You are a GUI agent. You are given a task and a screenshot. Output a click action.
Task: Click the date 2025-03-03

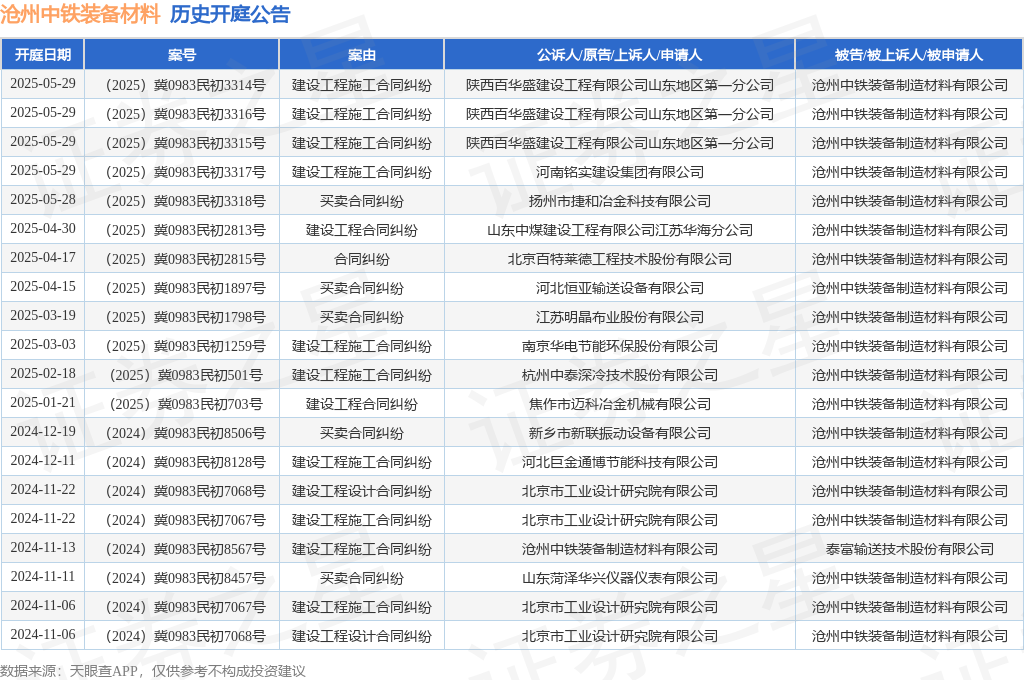click(x=43, y=344)
